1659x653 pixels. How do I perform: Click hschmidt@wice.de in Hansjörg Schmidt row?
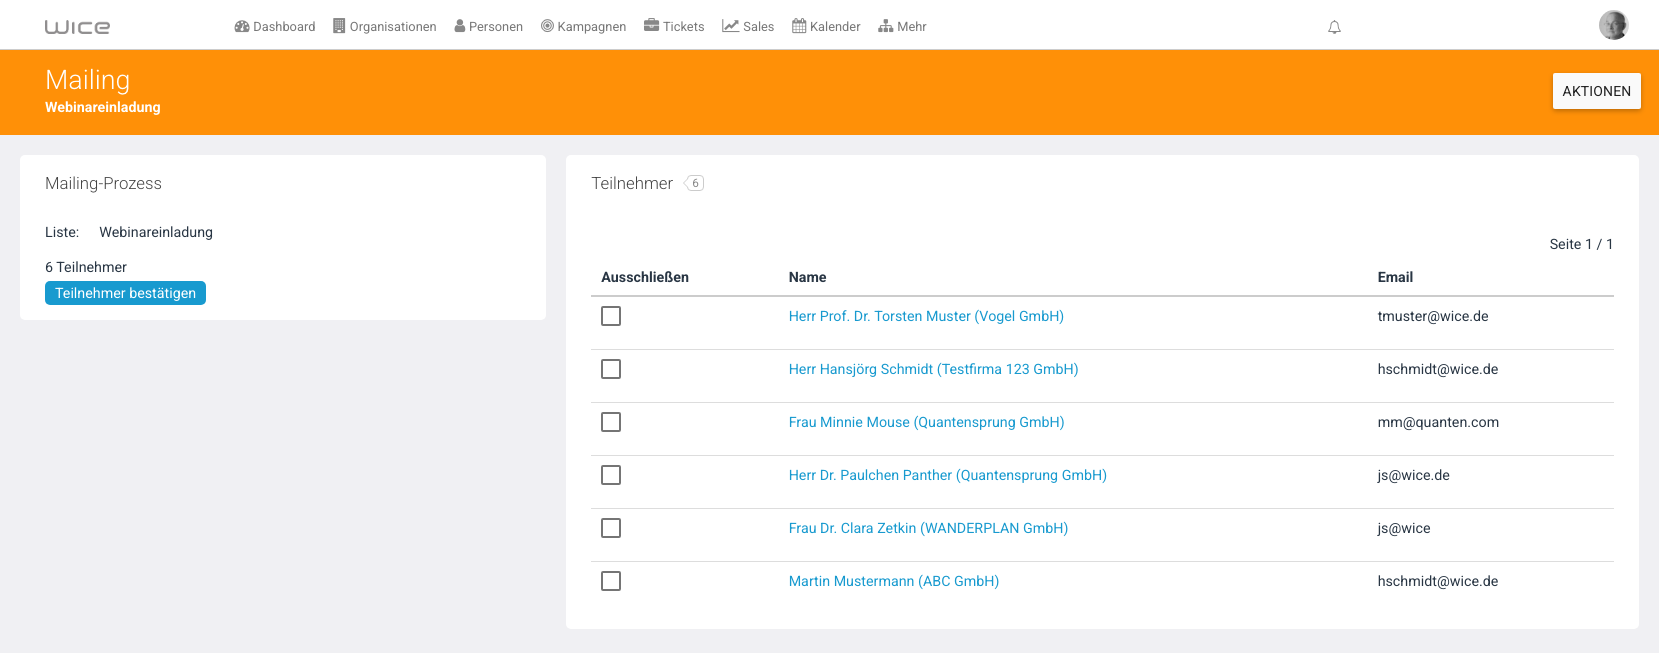[x=1438, y=369]
